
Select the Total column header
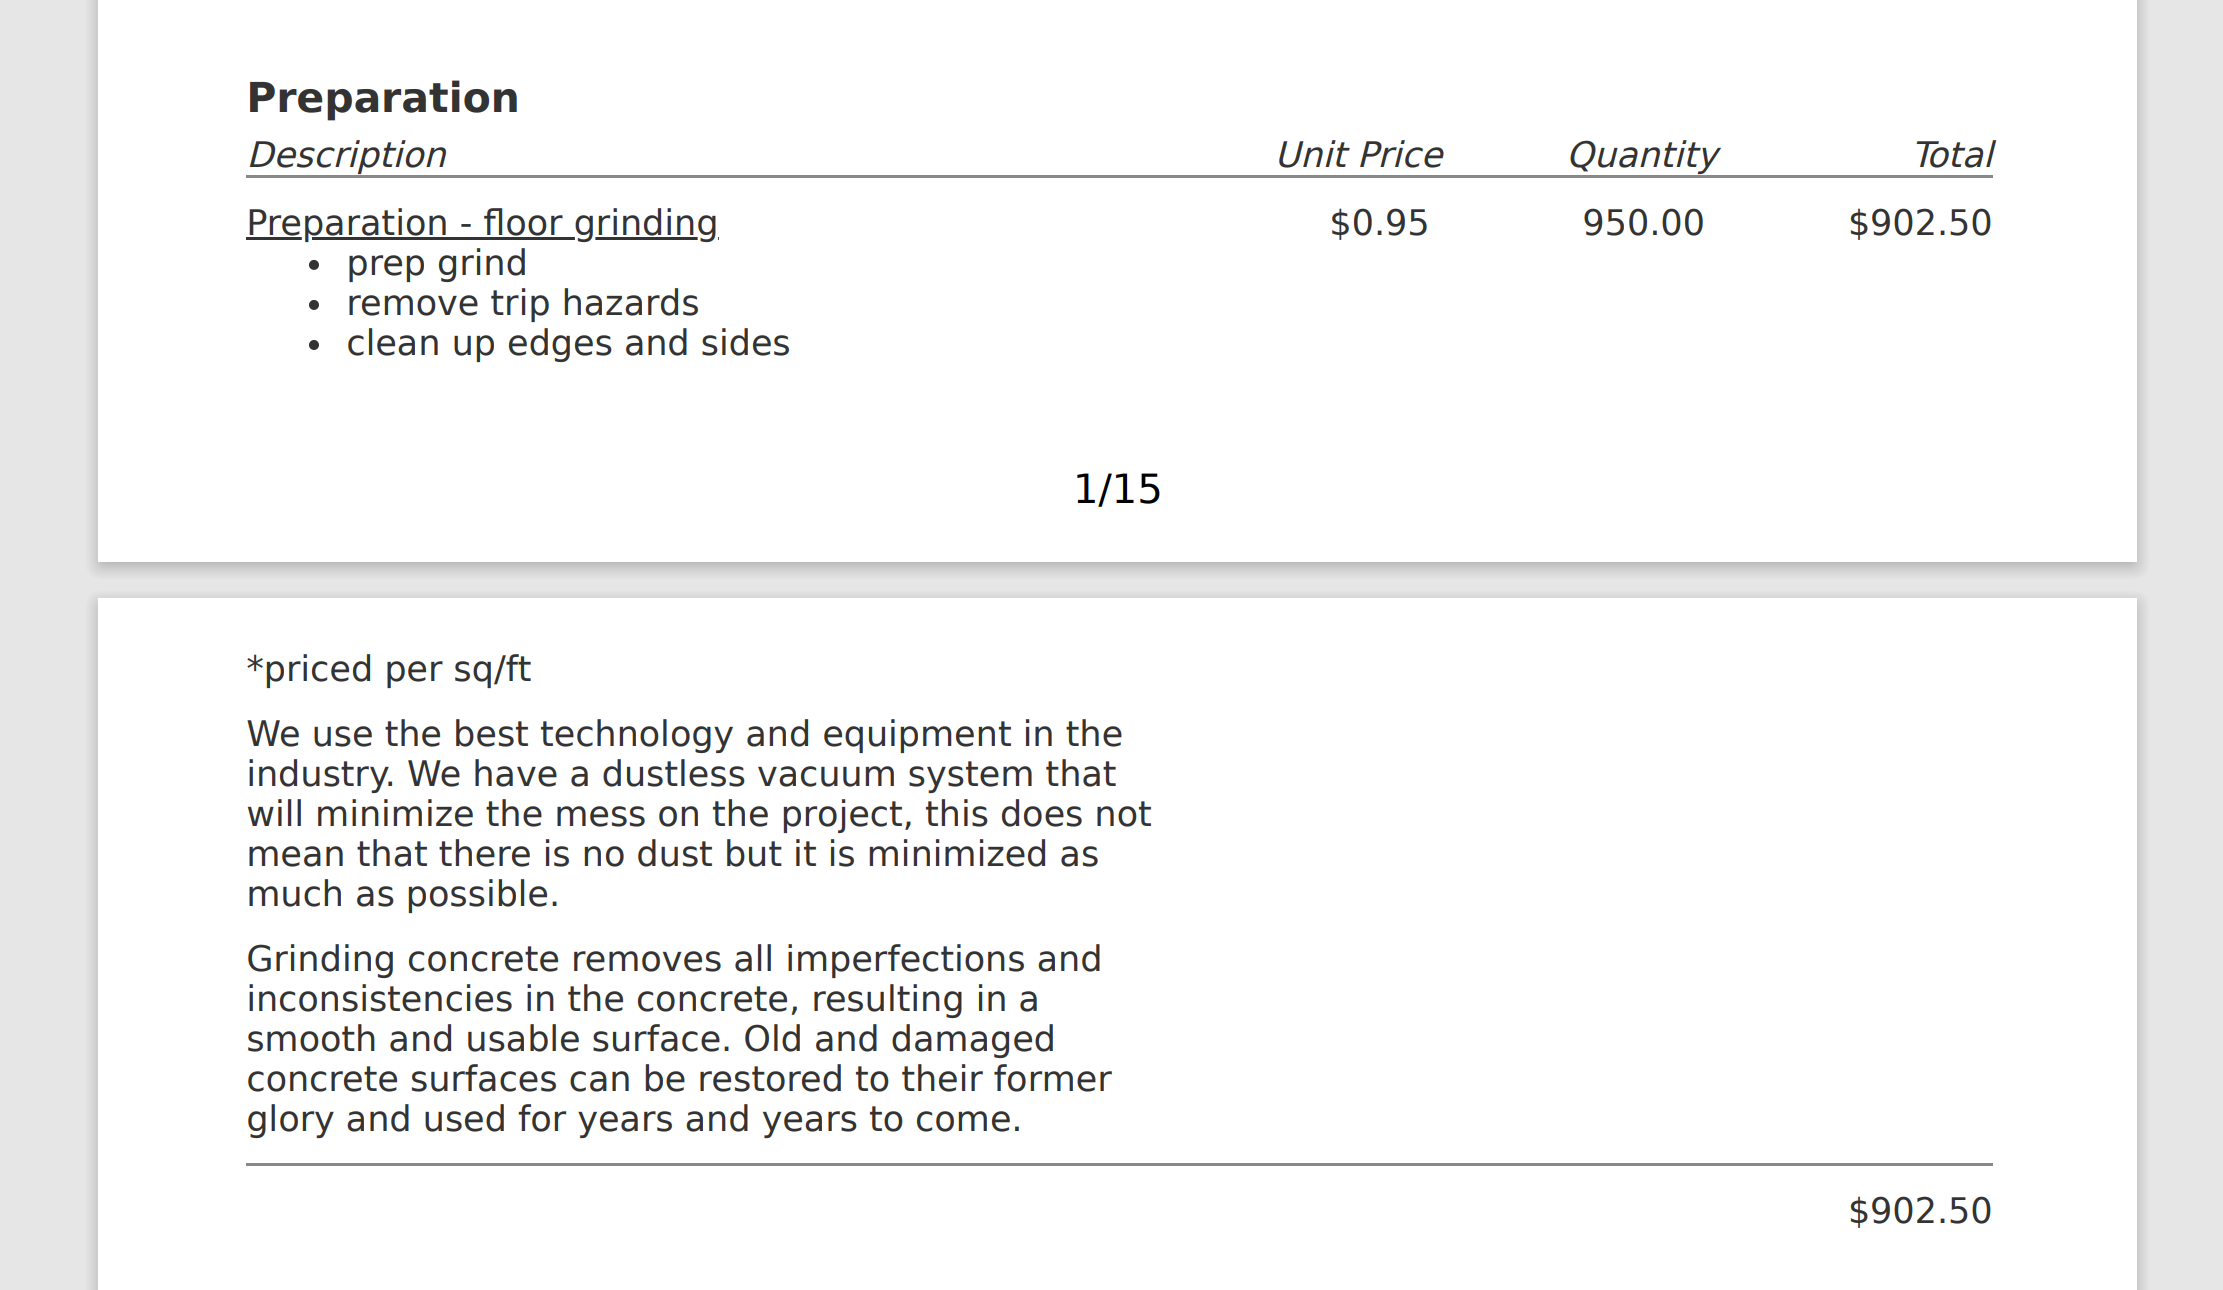click(x=1953, y=155)
